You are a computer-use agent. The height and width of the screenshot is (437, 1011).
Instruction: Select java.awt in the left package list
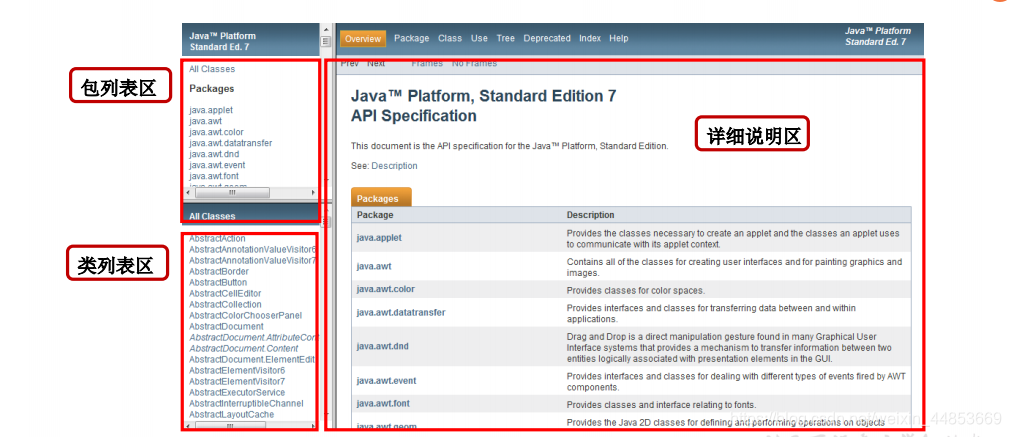pos(206,121)
